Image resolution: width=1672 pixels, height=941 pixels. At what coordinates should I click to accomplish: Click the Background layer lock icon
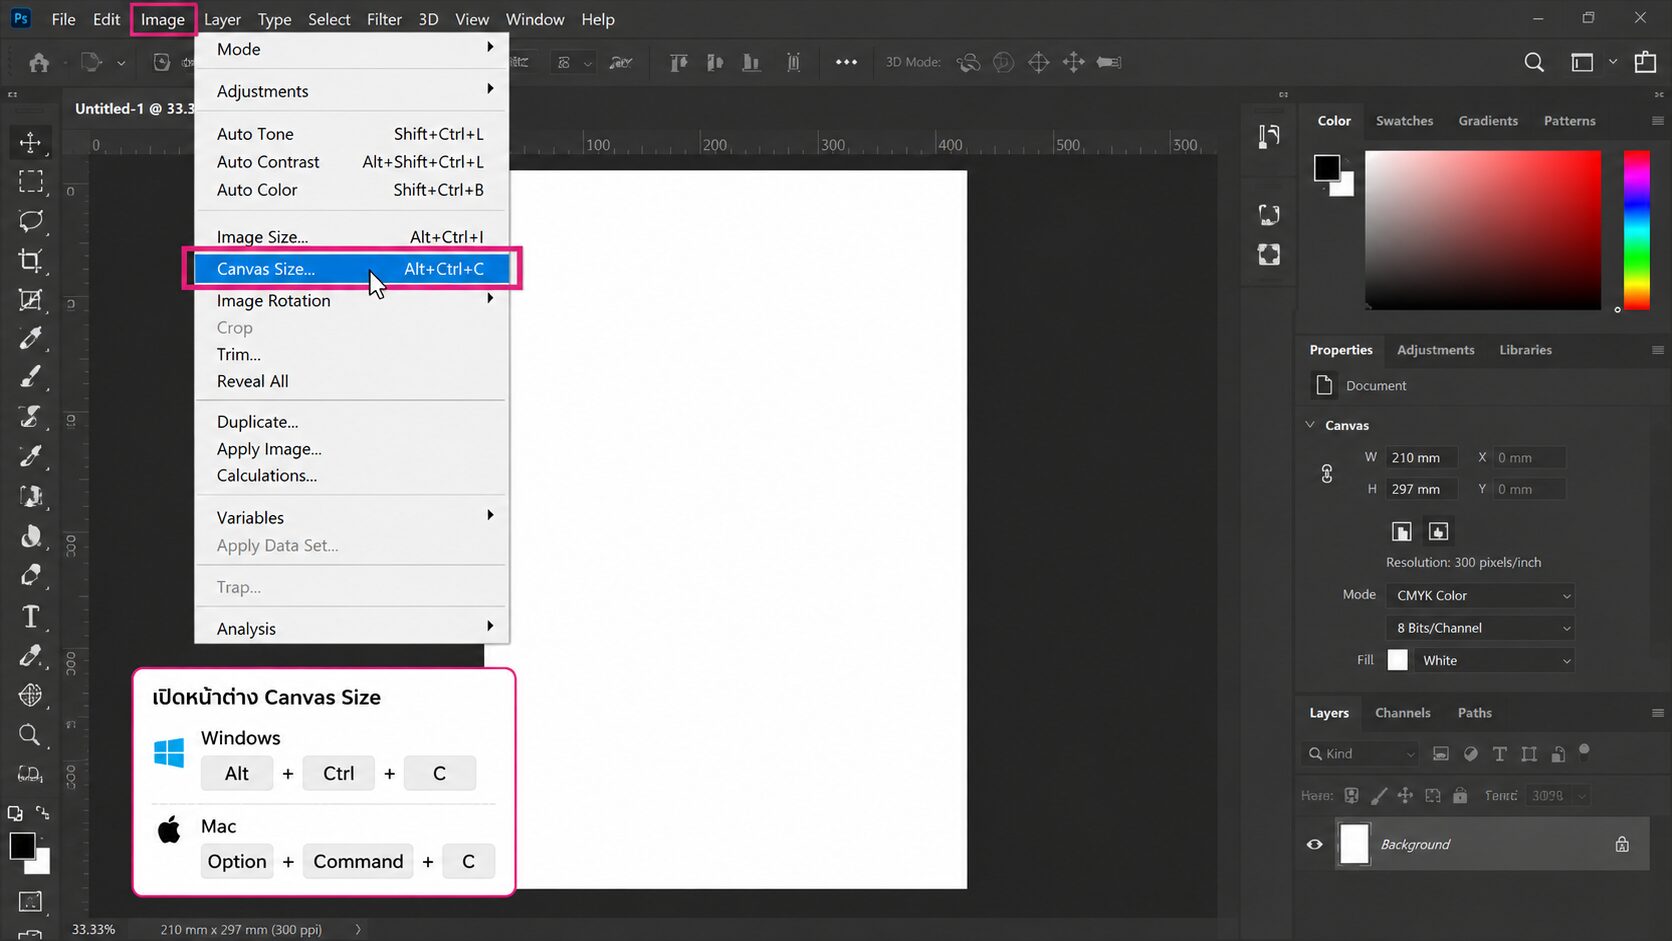(1622, 844)
